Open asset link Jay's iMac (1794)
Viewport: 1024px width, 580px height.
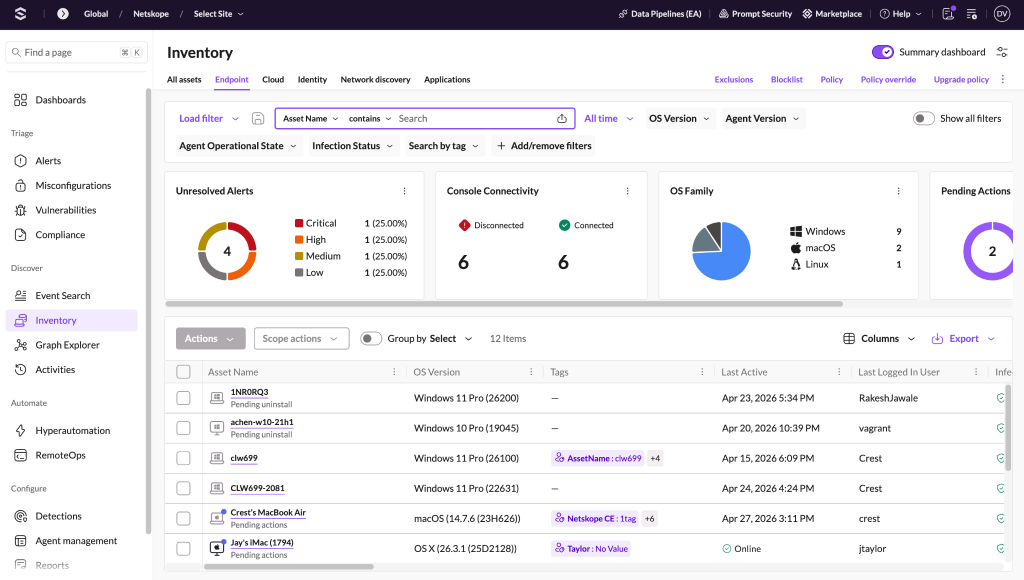(x=262, y=543)
